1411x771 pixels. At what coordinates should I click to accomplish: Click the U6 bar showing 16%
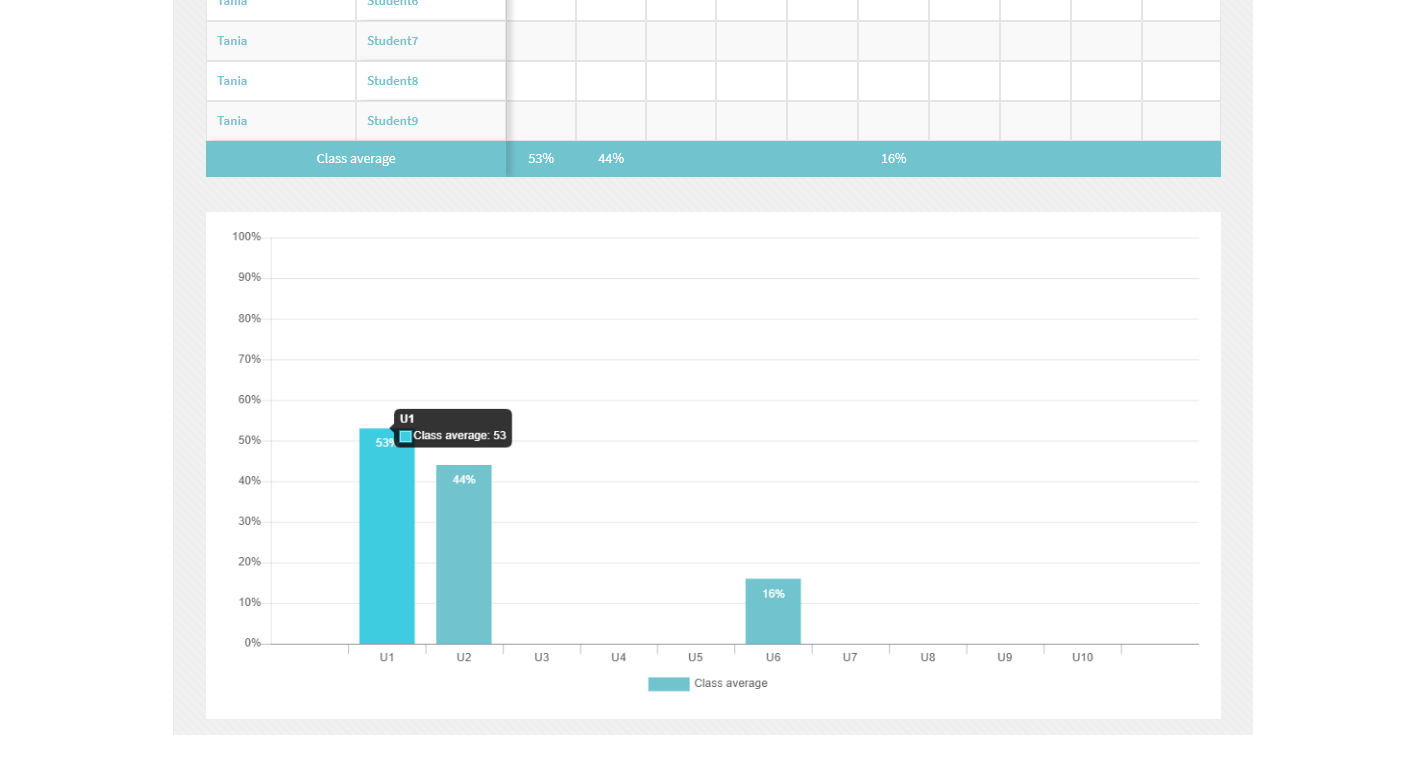click(x=772, y=610)
